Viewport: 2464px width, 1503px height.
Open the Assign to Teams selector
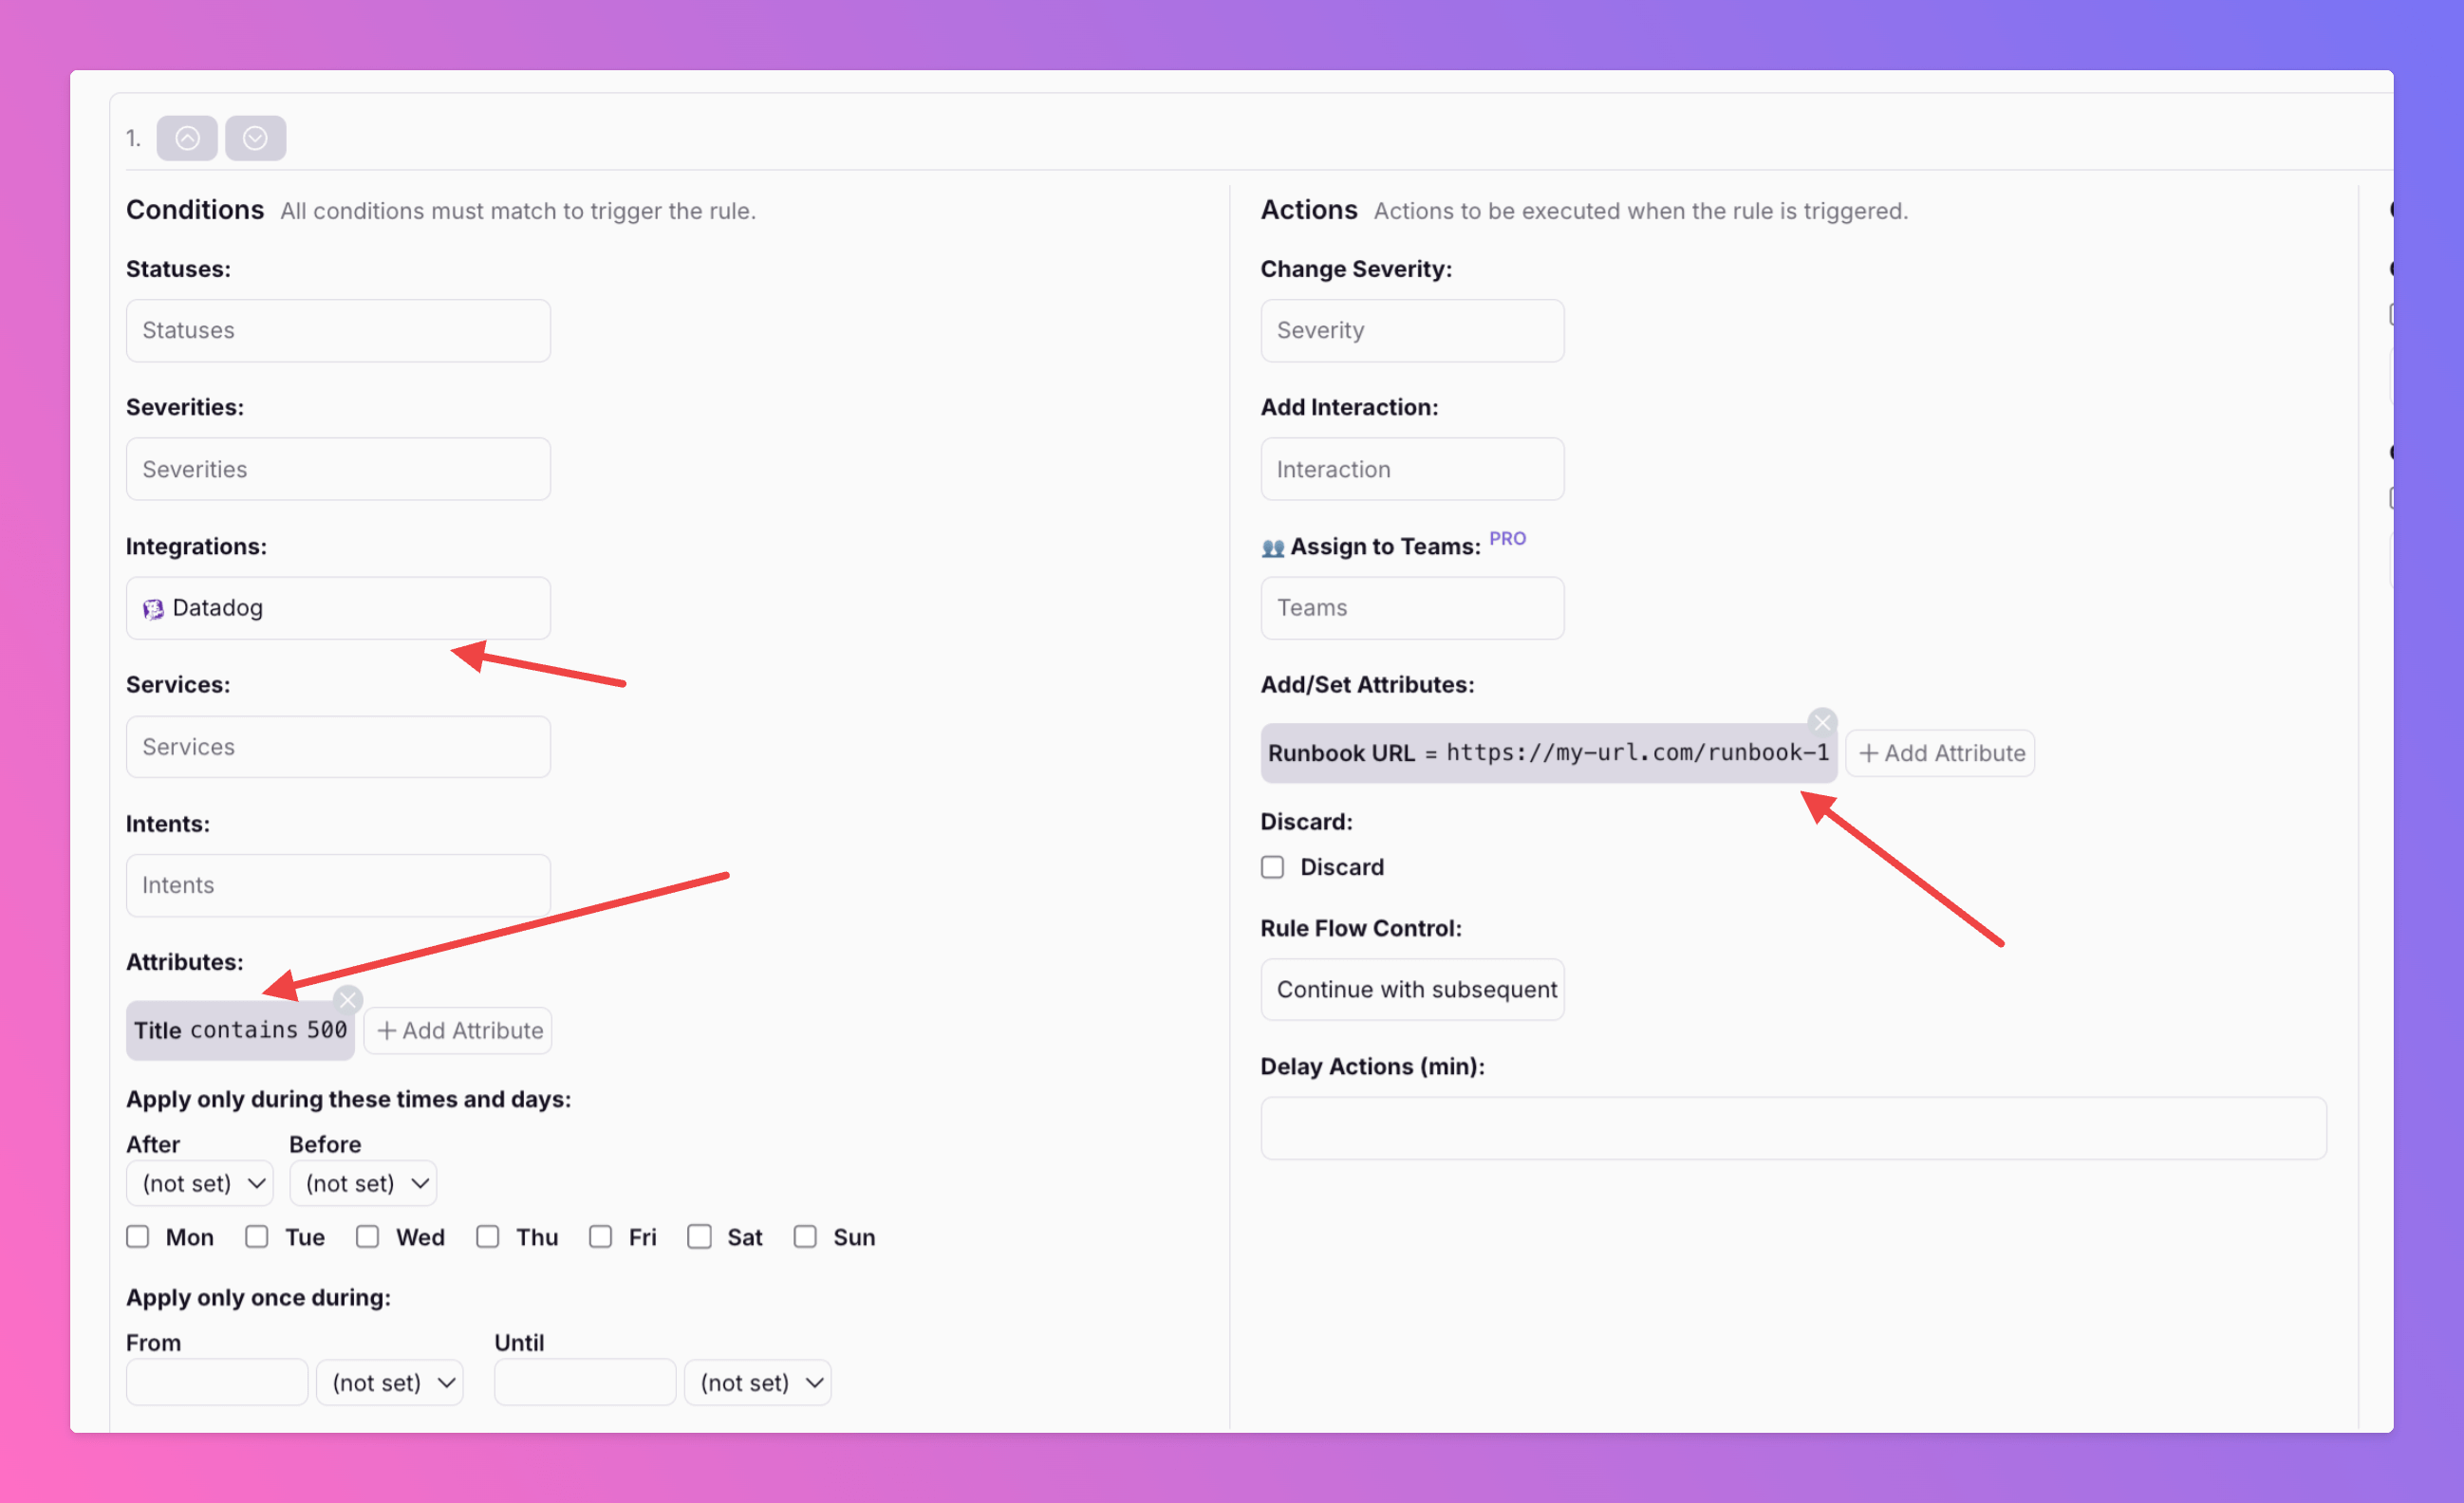pos(1412,608)
